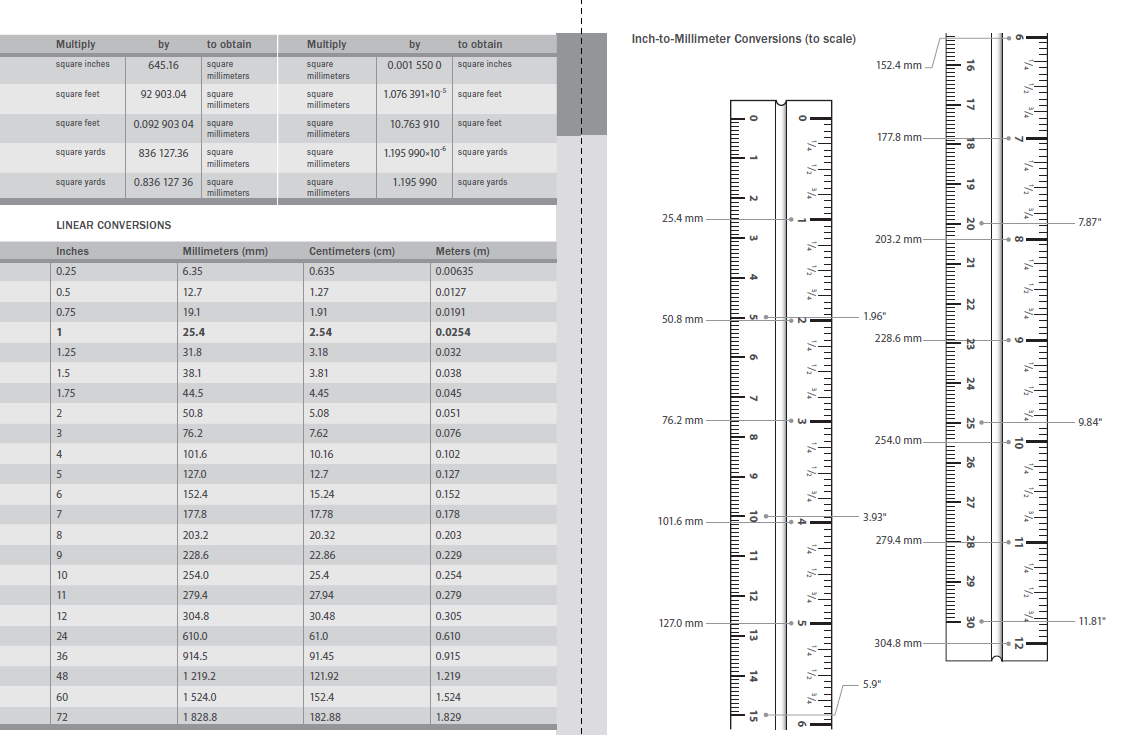Select the "15.24" centimeters cell
This screenshot has height=735, width=1144.
(x=321, y=494)
